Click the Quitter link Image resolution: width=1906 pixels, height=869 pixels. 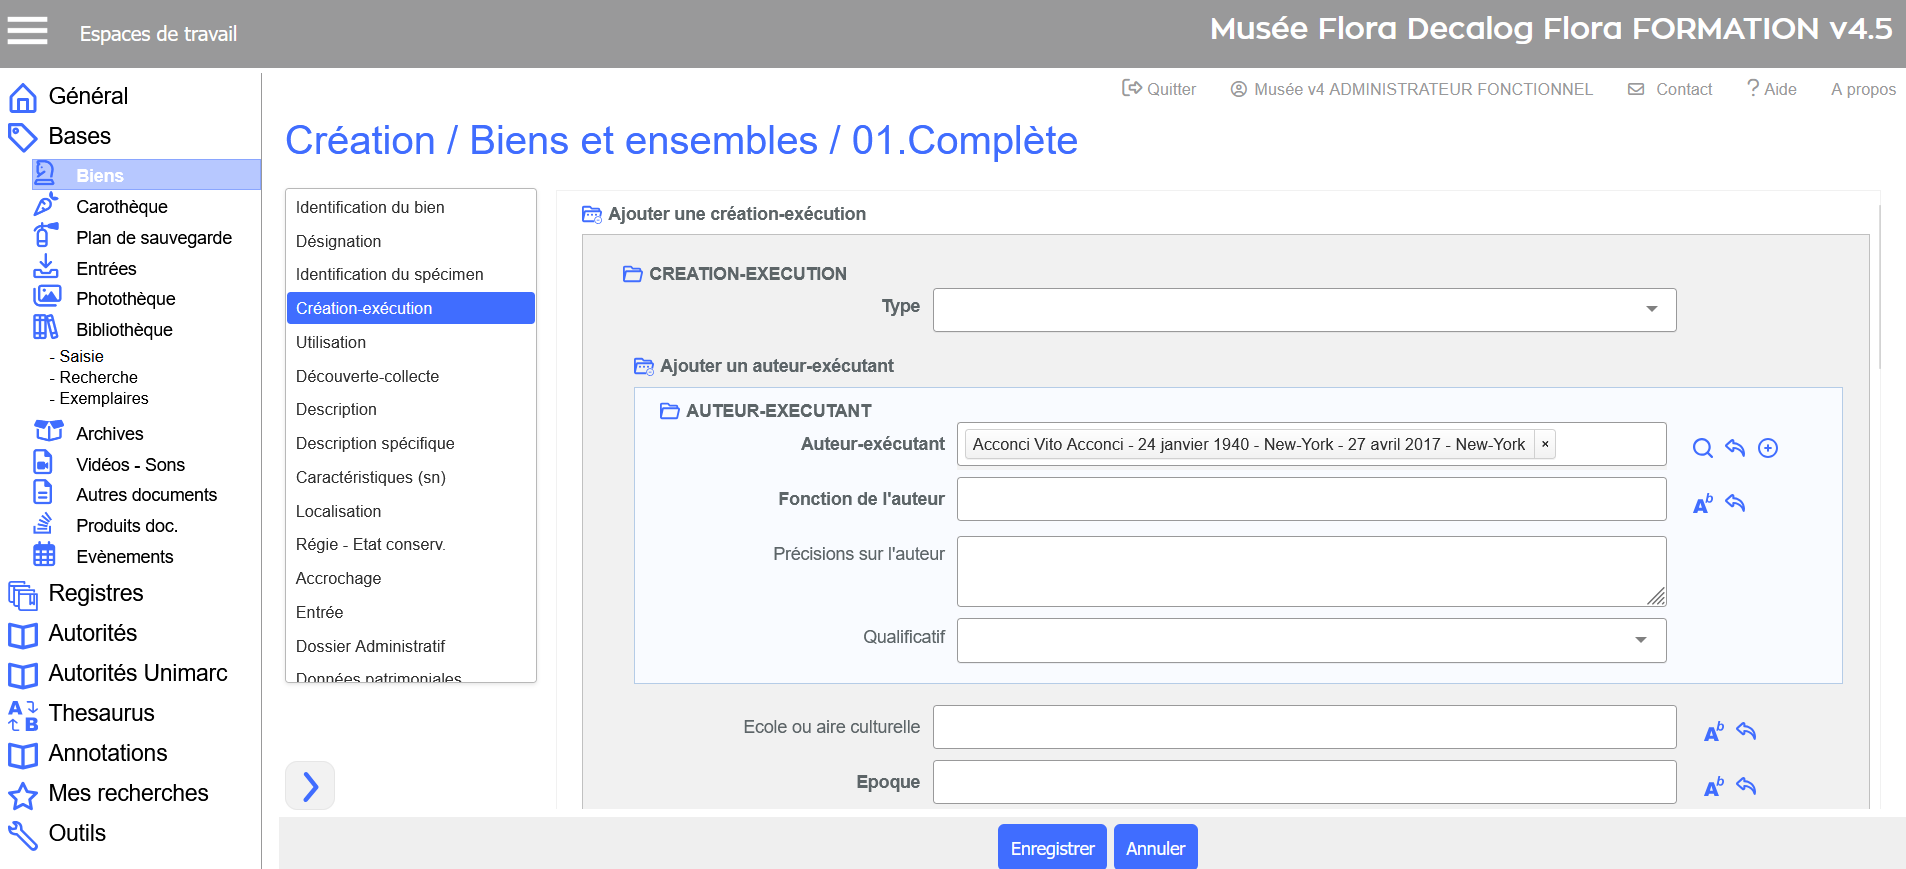click(x=1159, y=89)
